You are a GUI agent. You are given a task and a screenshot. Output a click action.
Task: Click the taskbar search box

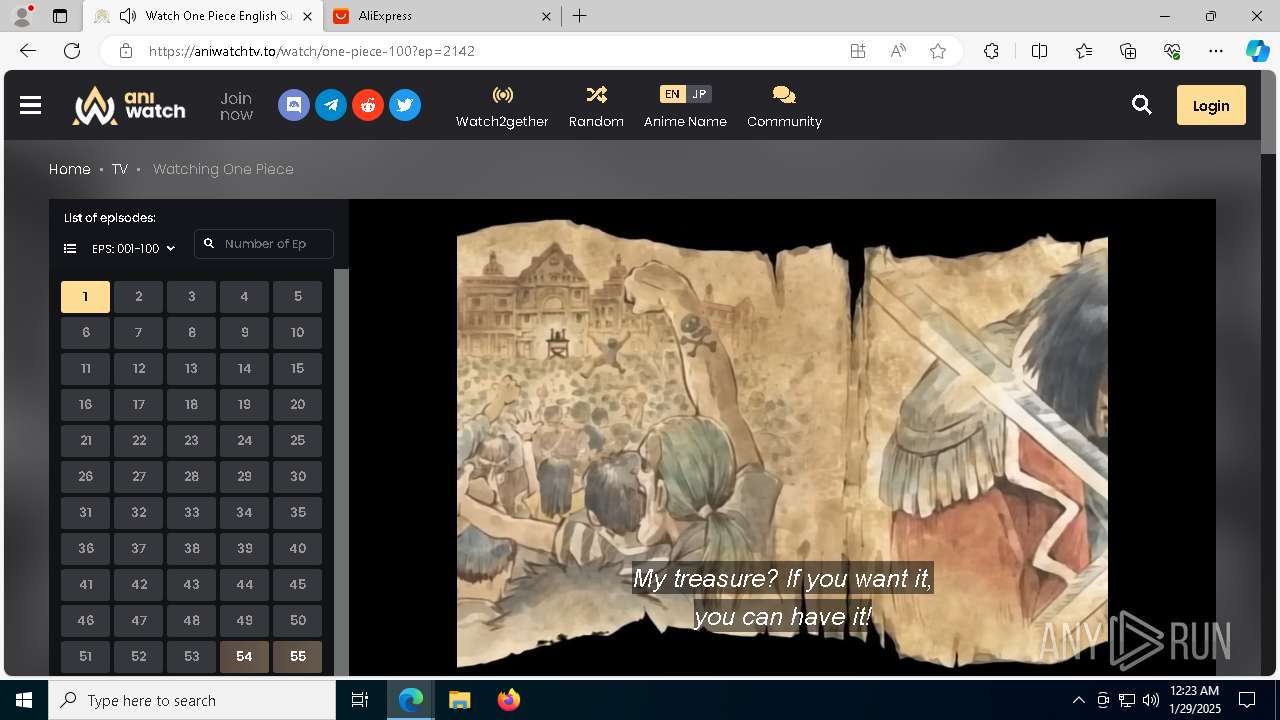192,700
